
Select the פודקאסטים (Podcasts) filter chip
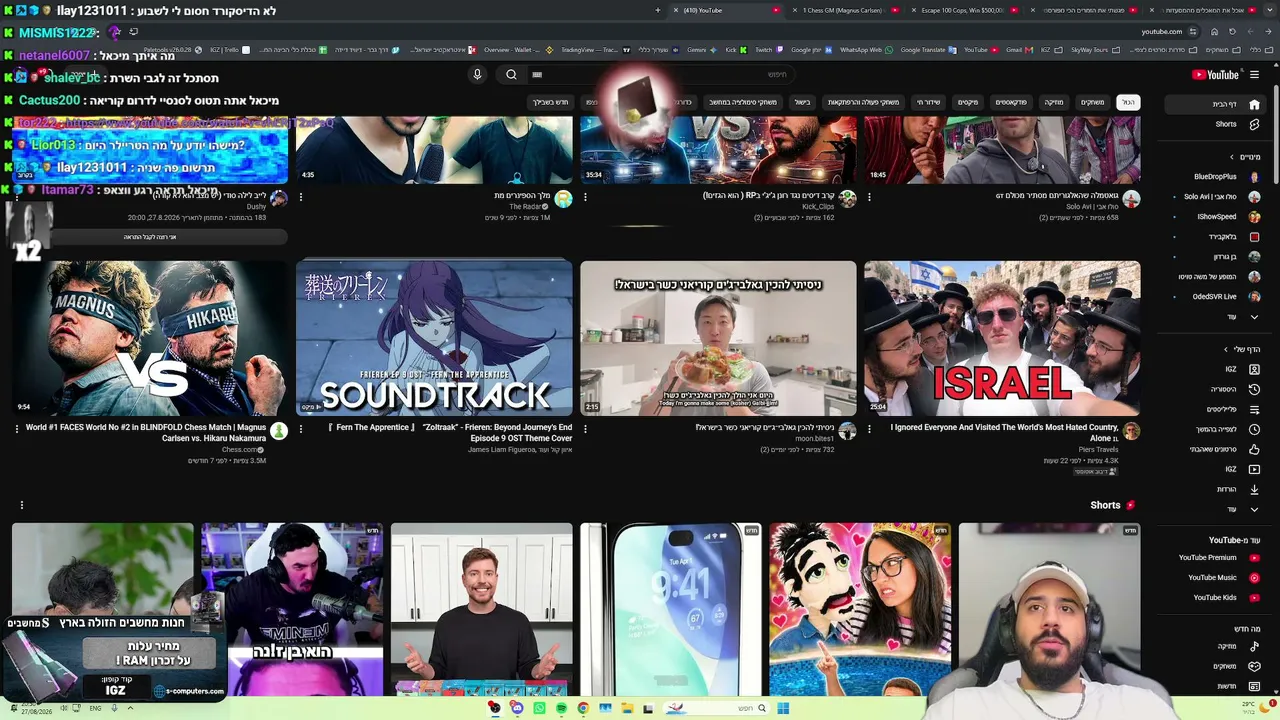(1011, 102)
